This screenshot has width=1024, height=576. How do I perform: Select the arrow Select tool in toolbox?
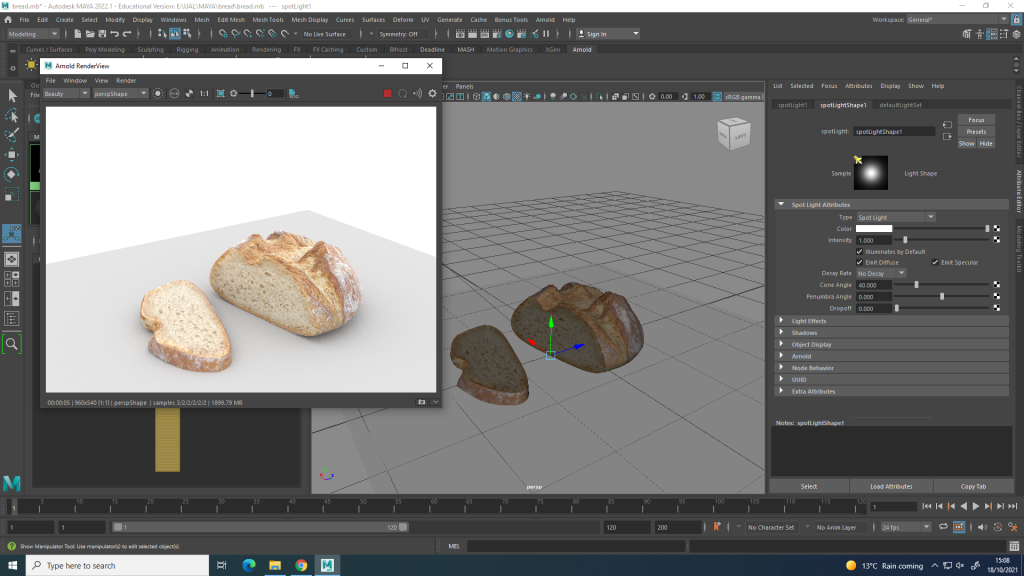click(x=13, y=95)
